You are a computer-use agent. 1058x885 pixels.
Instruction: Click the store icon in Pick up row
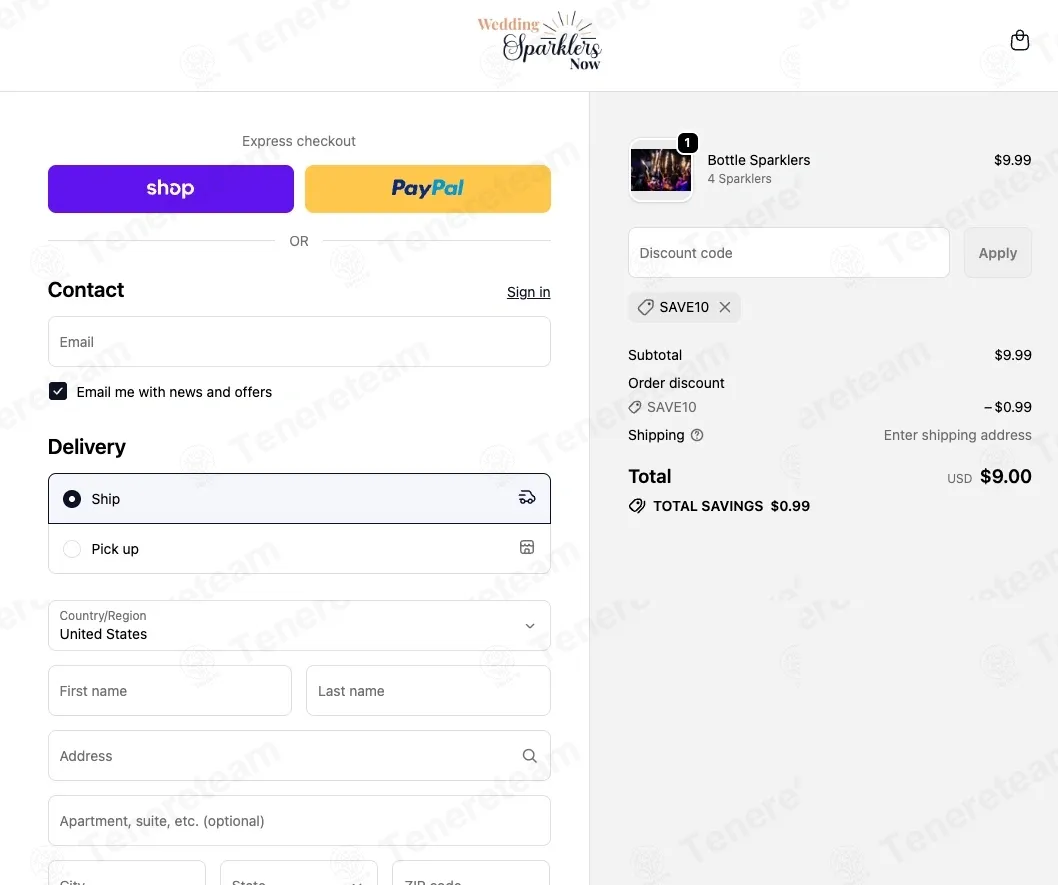pyautogui.click(x=527, y=547)
